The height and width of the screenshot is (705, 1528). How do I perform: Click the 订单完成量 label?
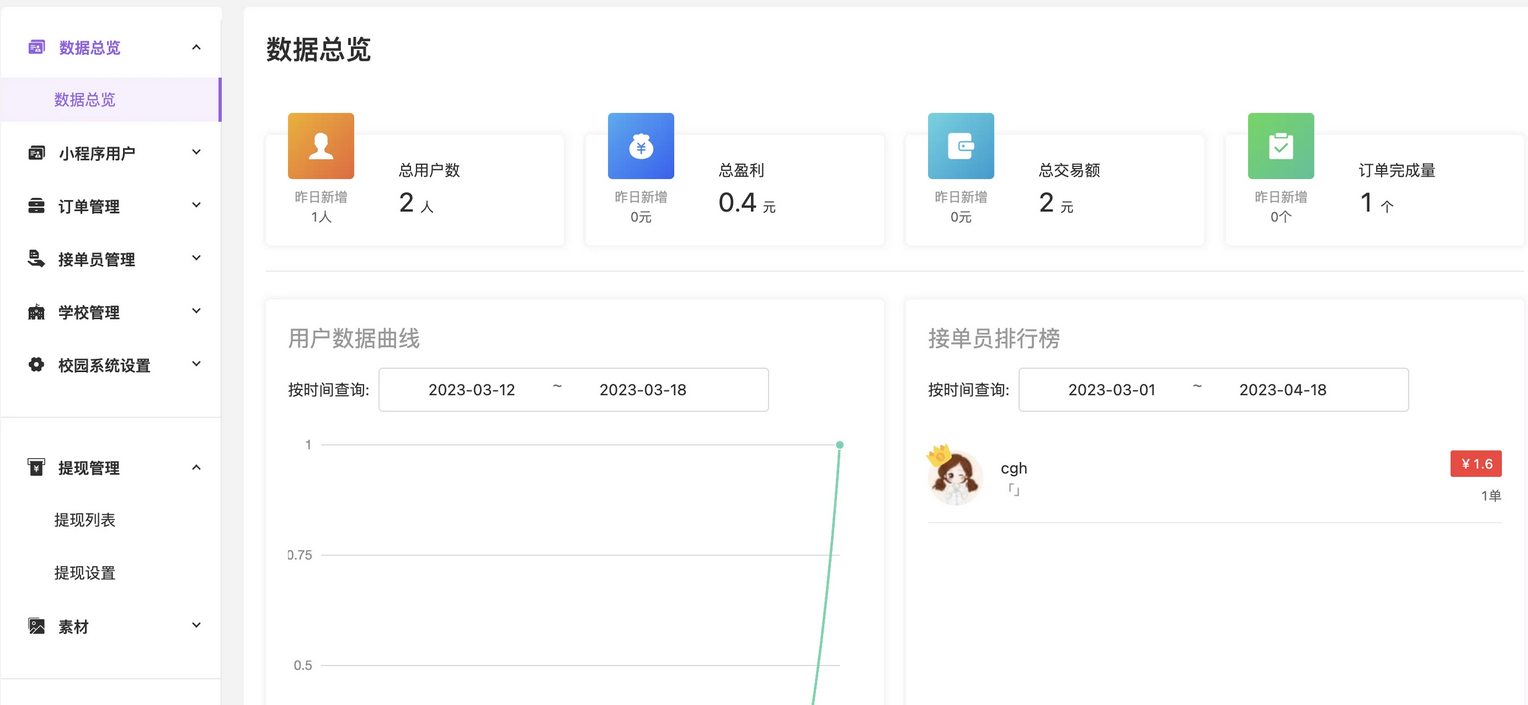coord(1397,170)
